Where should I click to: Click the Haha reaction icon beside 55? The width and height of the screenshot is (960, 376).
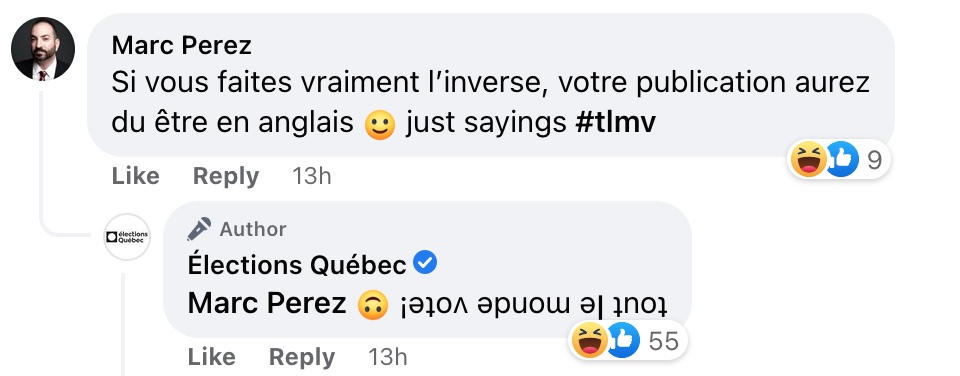pyautogui.click(x=588, y=340)
